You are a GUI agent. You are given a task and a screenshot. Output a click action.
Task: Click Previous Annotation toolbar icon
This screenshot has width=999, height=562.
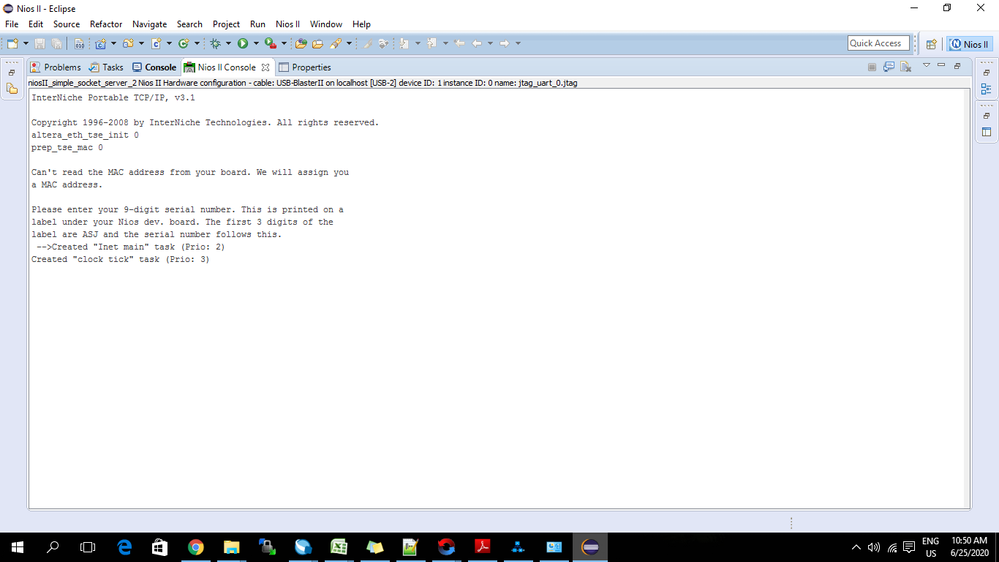pyautogui.click(x=431, y=43)
